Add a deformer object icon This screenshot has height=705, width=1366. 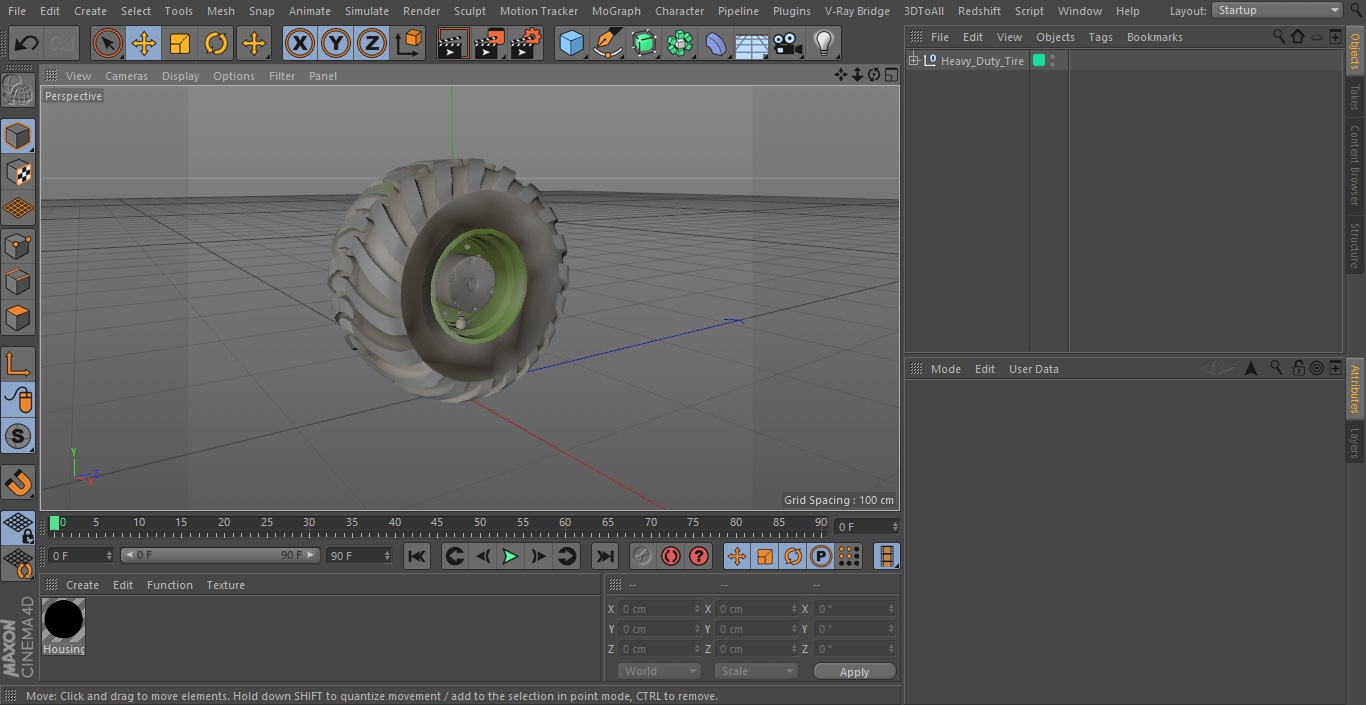[x=716, y=43]
